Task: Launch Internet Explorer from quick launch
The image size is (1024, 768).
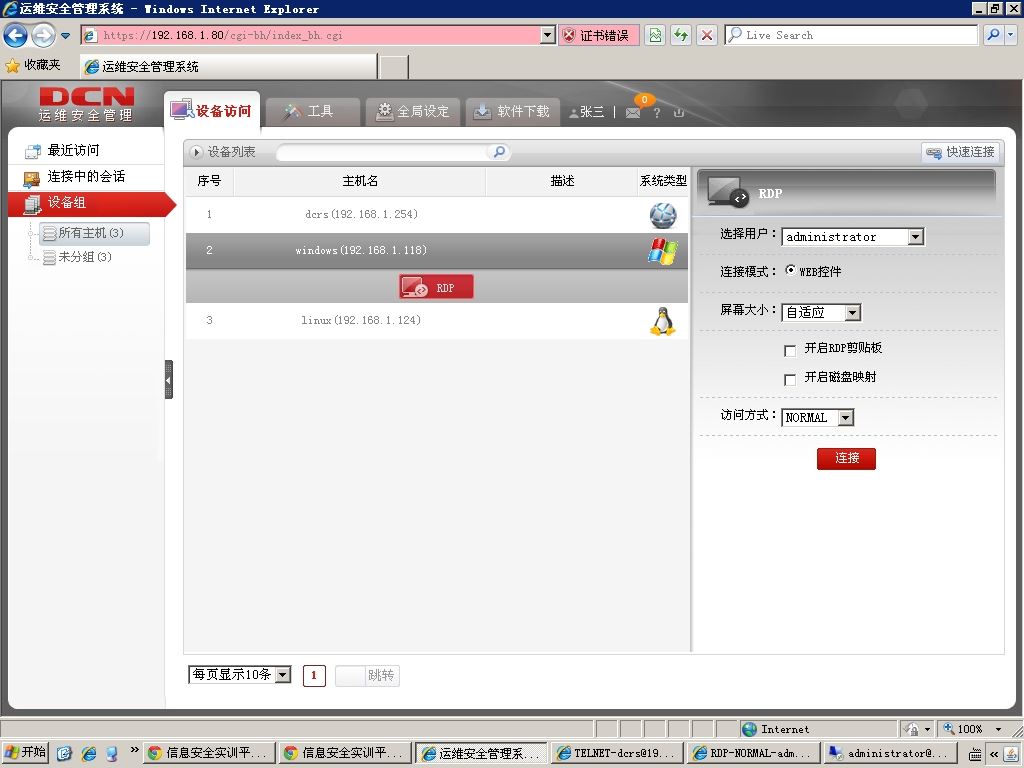Action: point(88,754)
